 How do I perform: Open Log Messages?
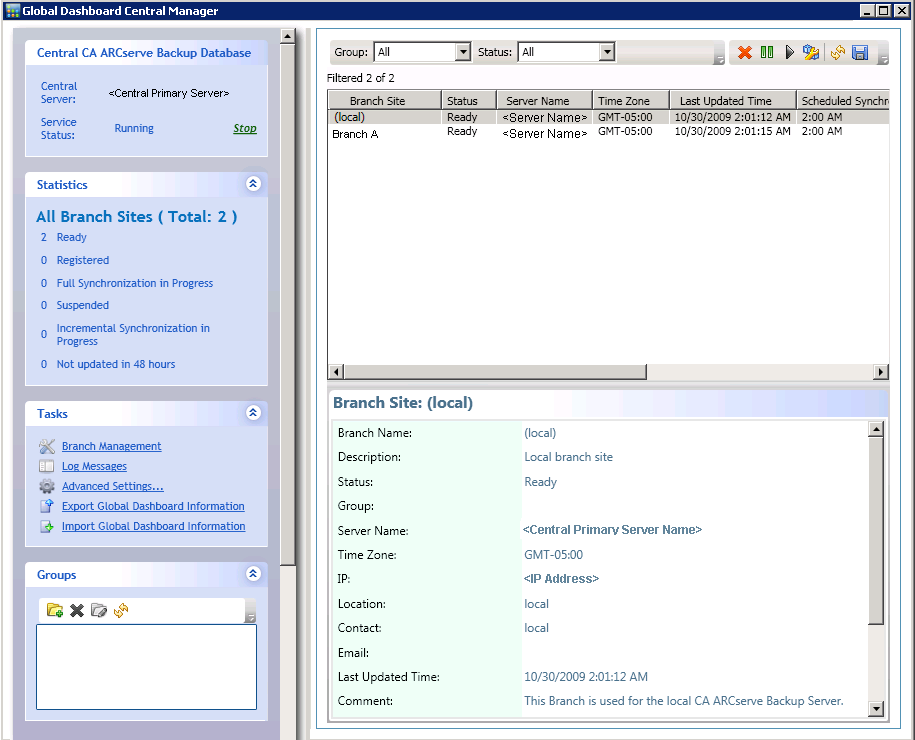[94, 466]
